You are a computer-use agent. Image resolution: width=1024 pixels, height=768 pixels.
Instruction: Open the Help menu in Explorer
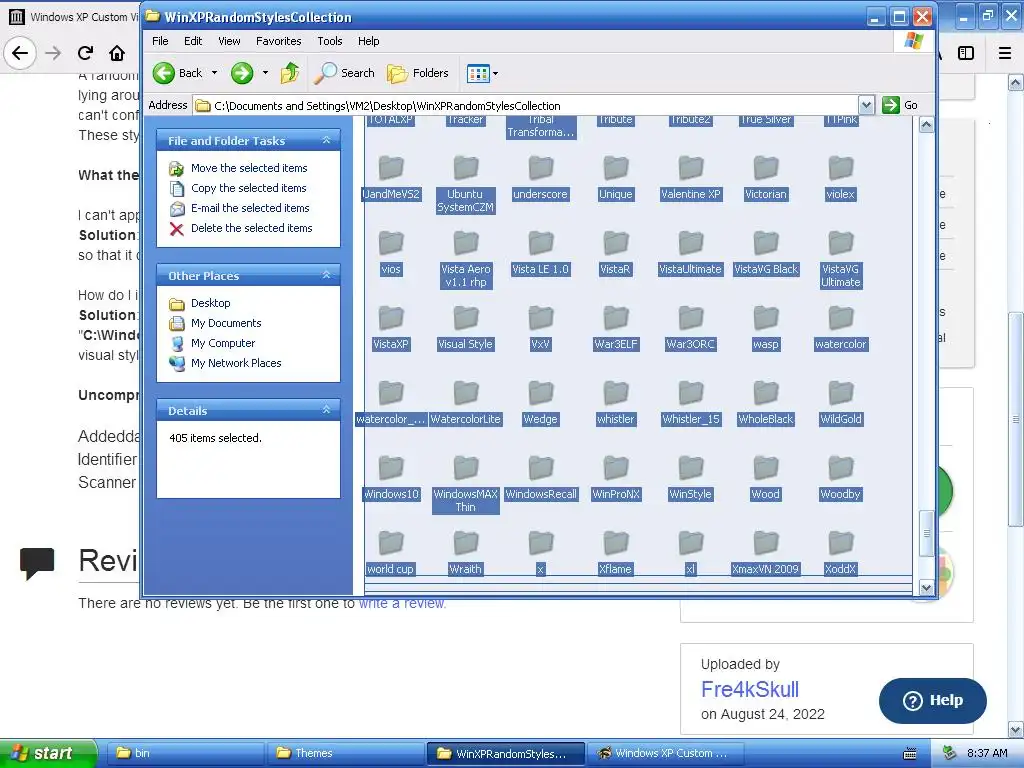click(x=368, y=41)
